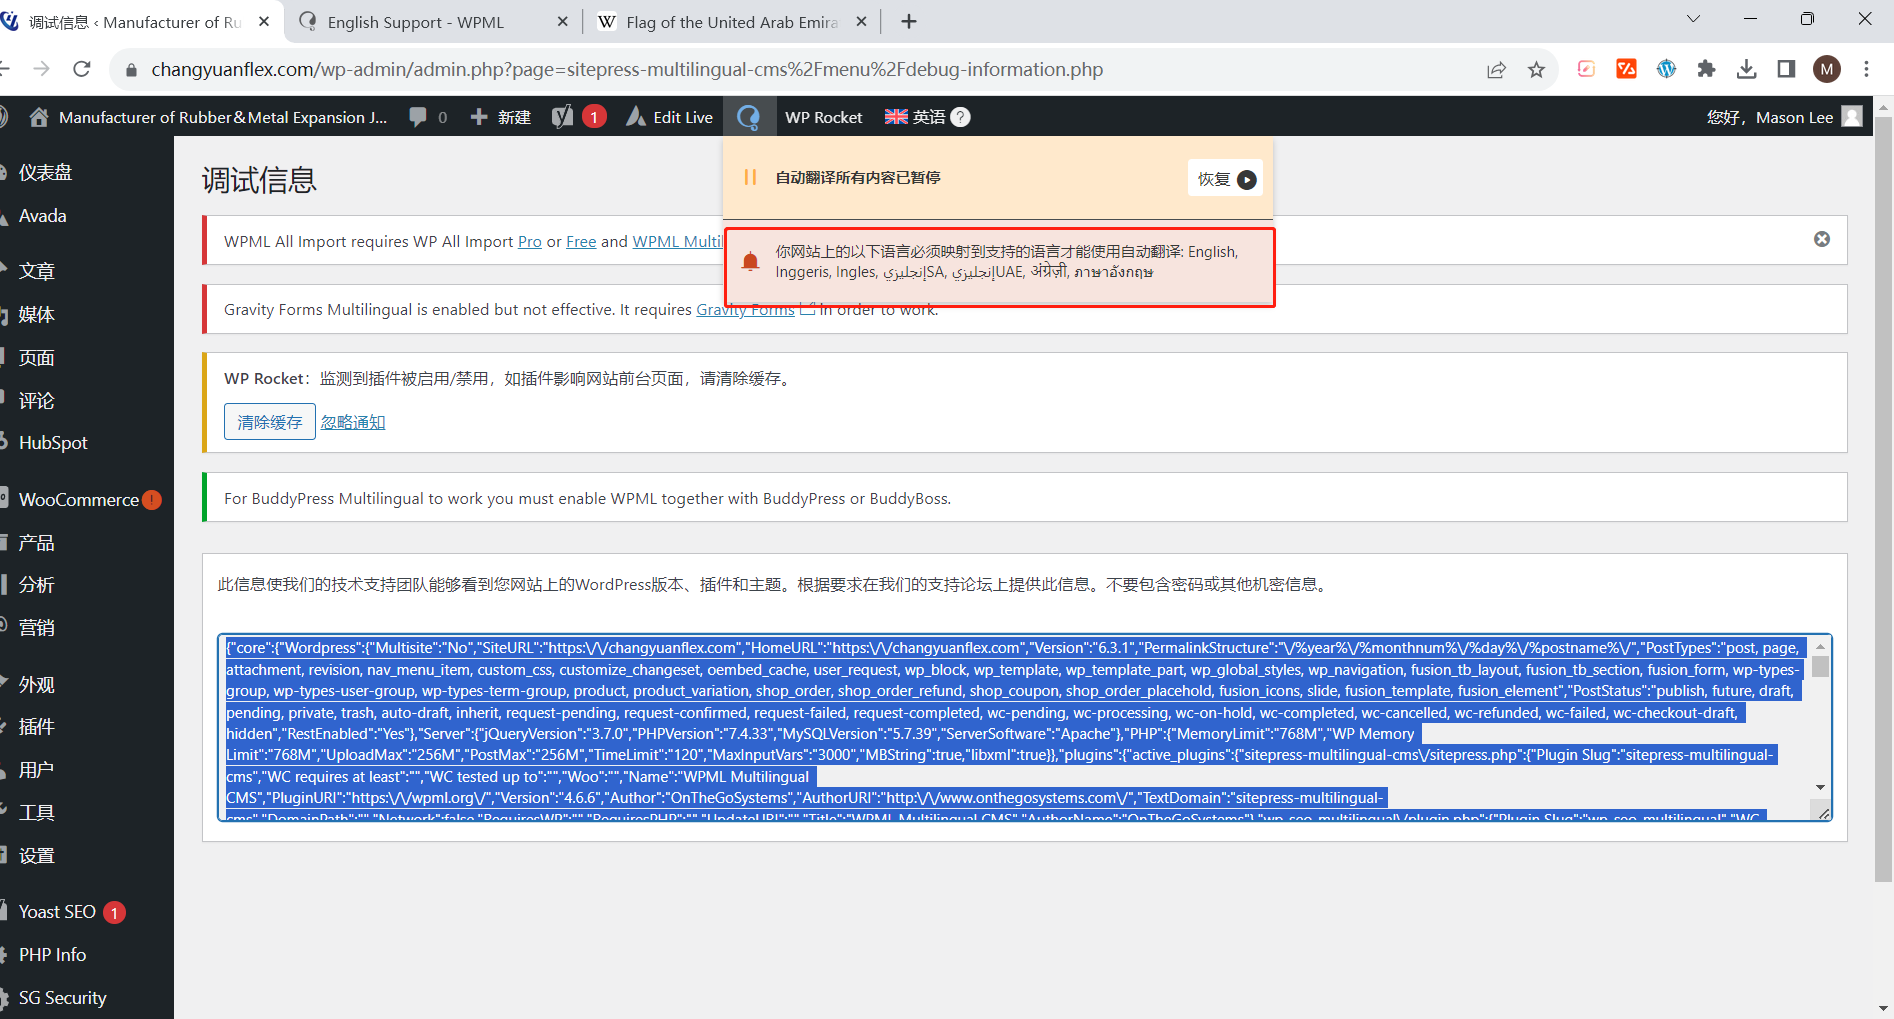
Task: Click 忽略通知 dismiss notice link
Action: [x=353, y=422]
